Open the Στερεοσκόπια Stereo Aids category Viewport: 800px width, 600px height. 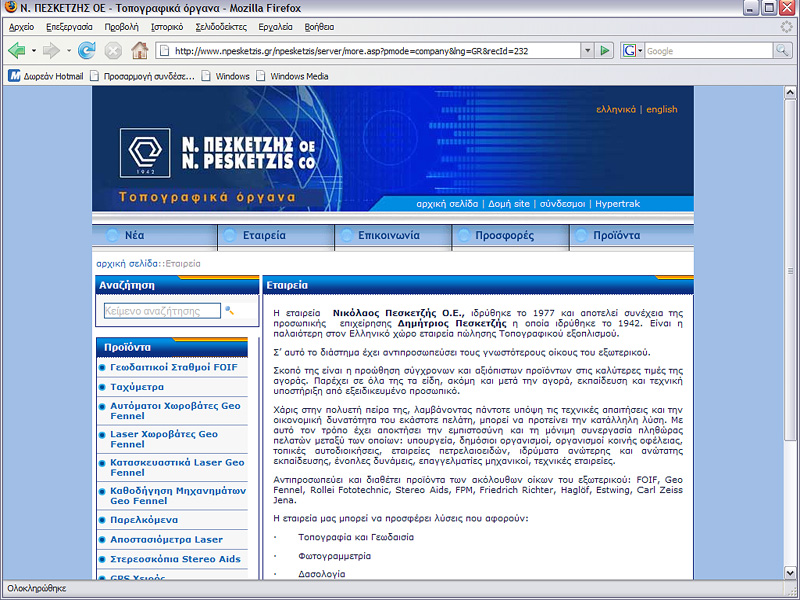(x=176, y=559)
